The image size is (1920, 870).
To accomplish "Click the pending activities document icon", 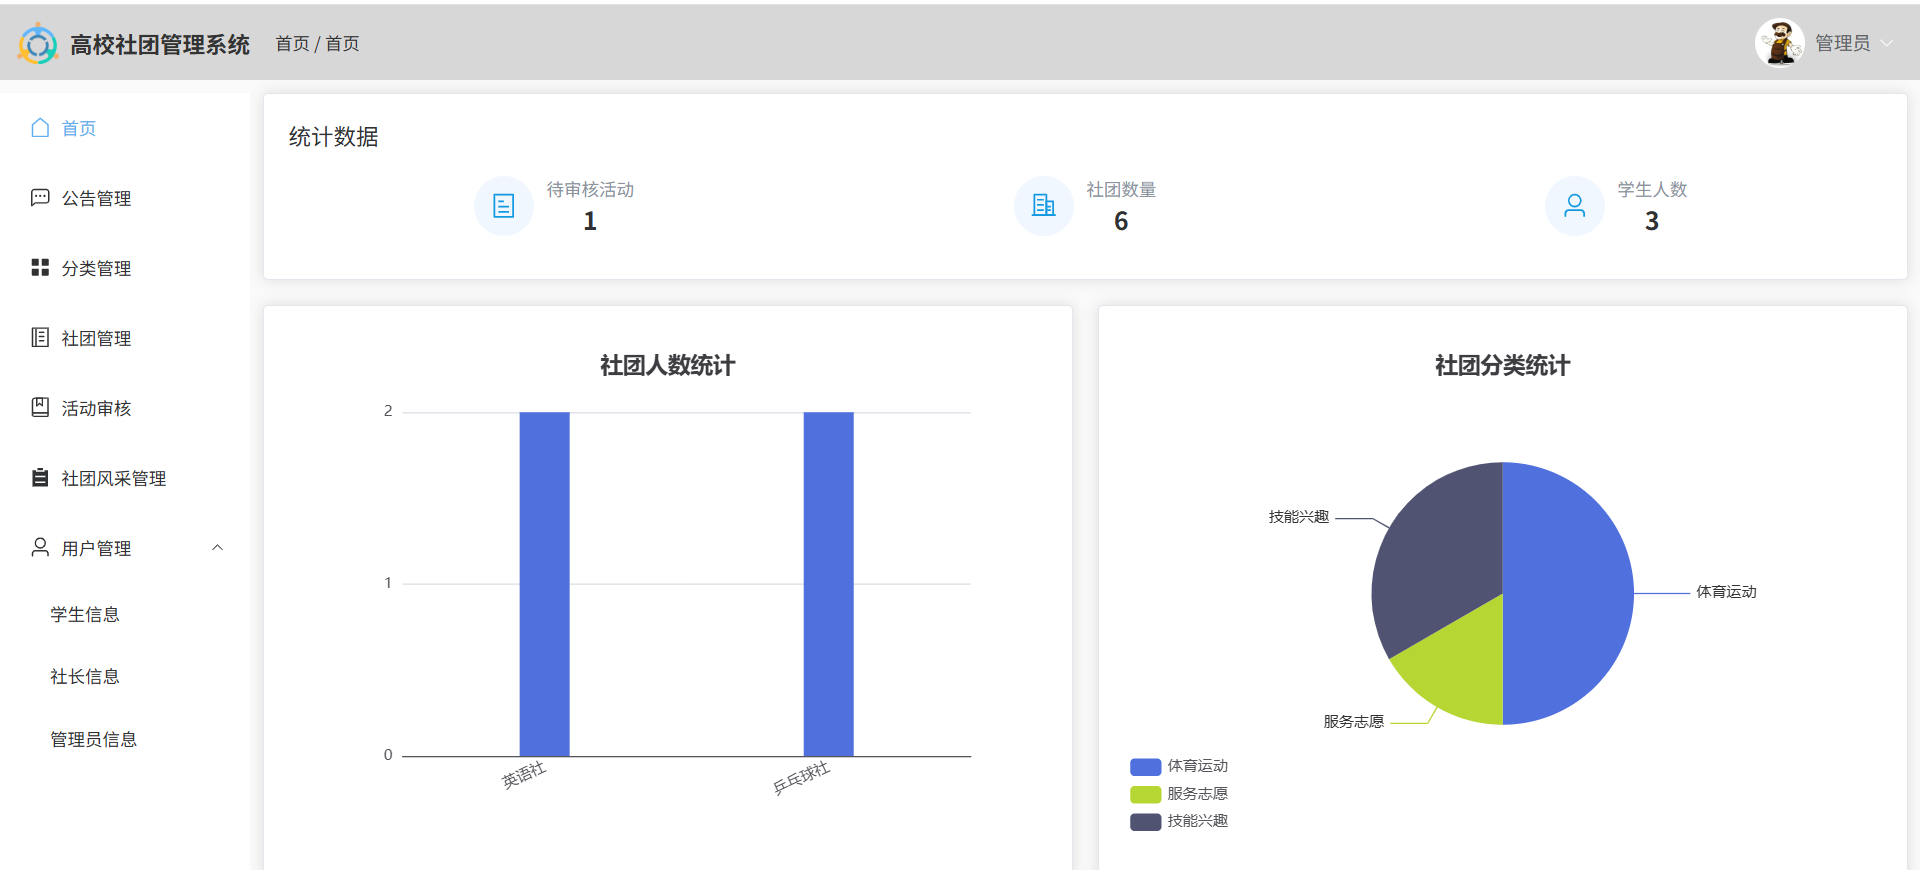I will point(504,206).
